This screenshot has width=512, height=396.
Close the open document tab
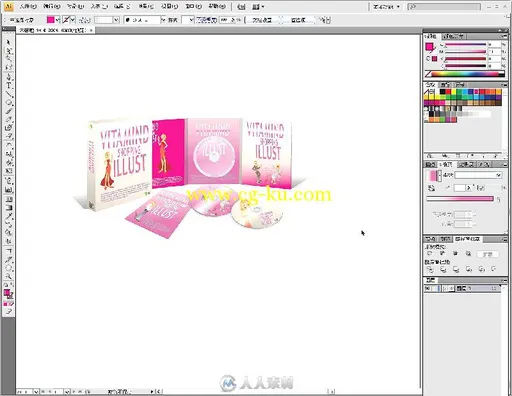[x=91, y=30]
